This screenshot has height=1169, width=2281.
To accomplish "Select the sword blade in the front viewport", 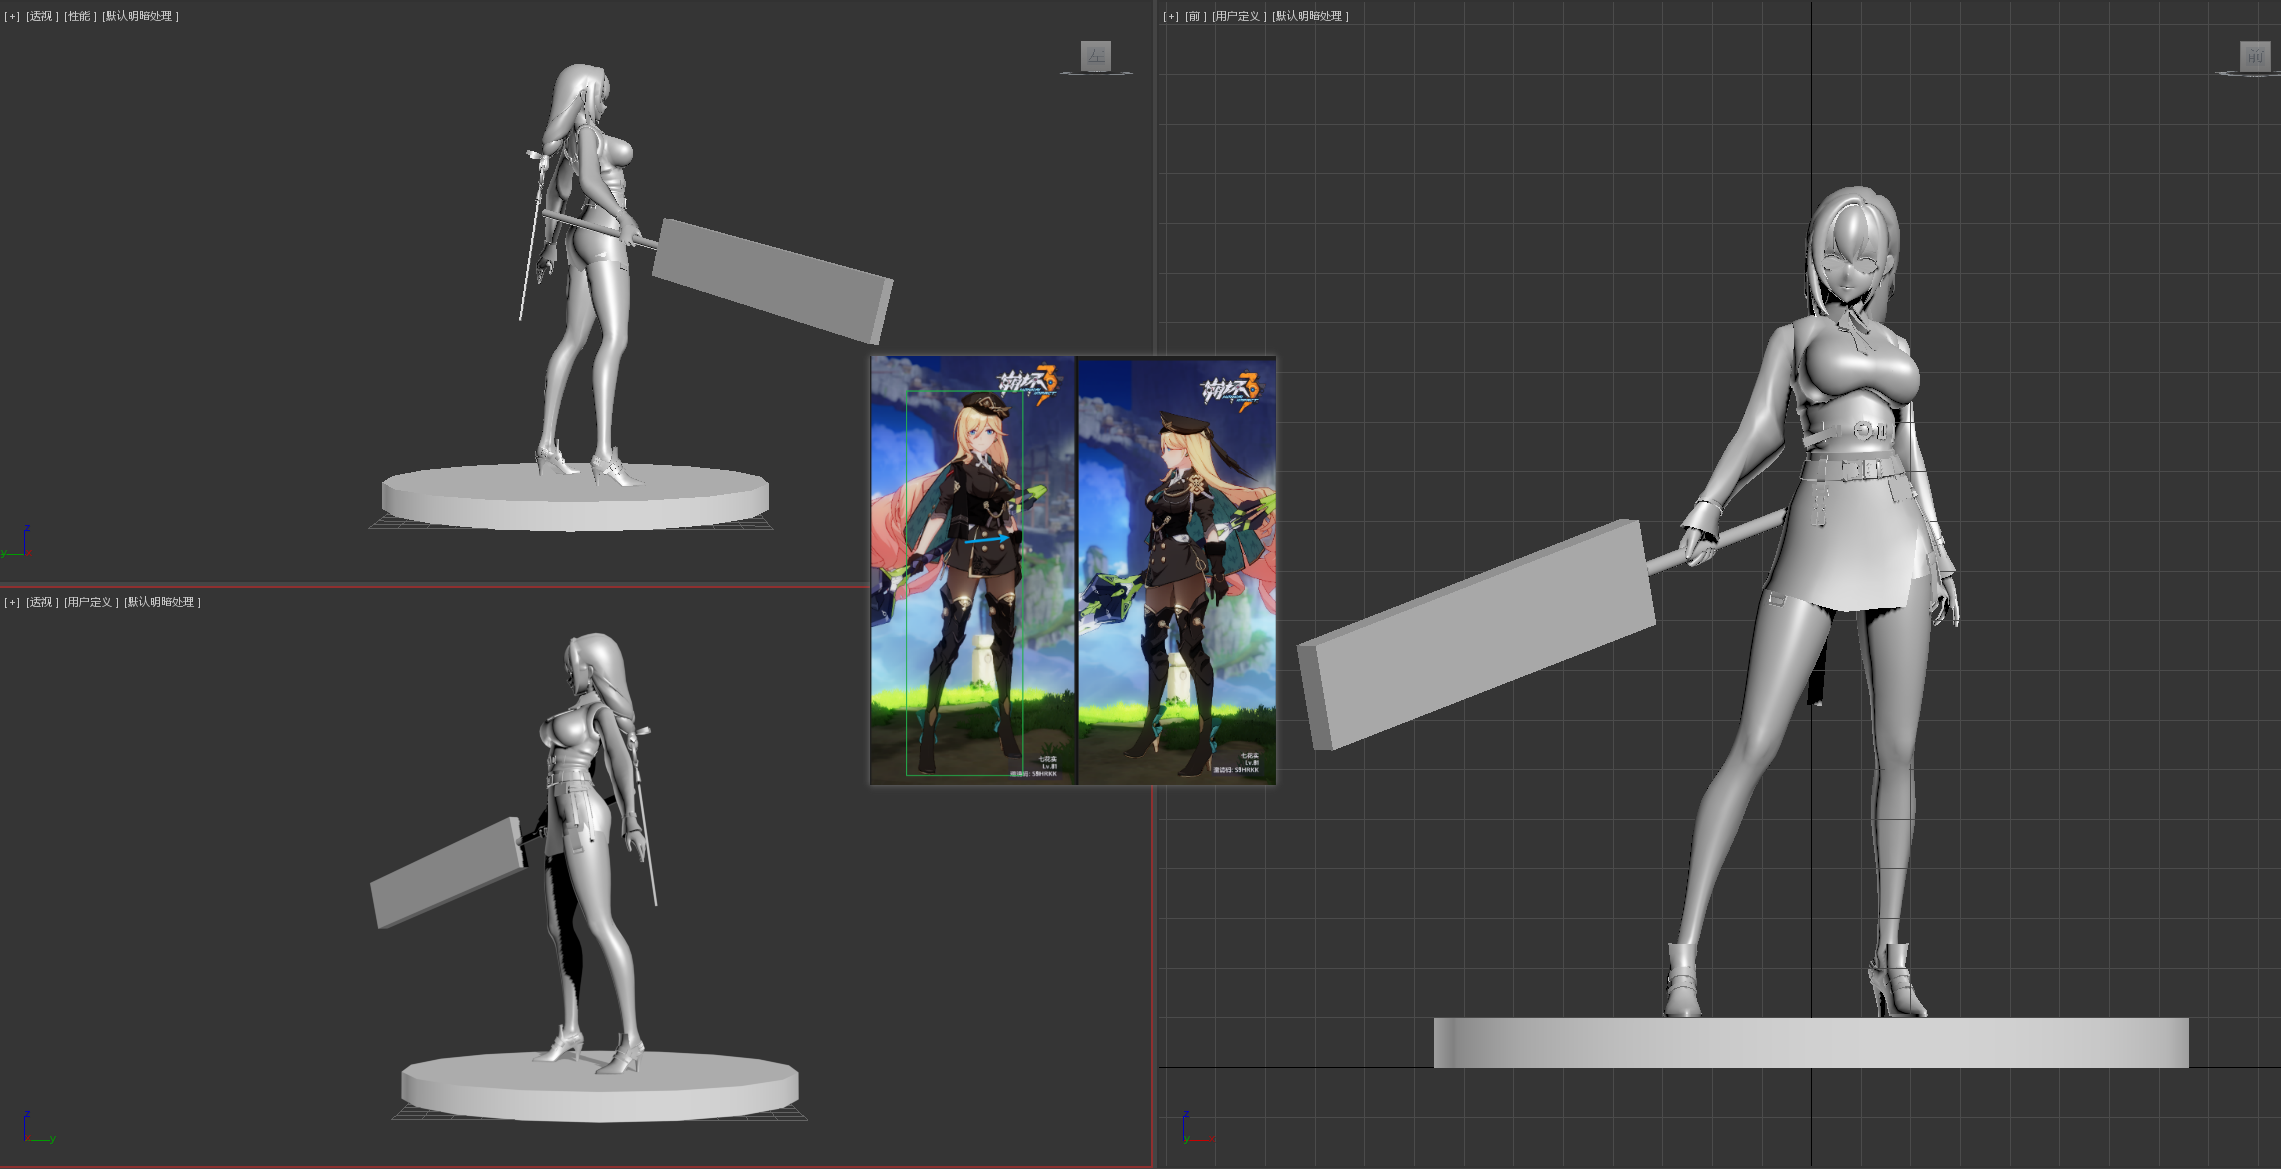I will click(1476, 634).
